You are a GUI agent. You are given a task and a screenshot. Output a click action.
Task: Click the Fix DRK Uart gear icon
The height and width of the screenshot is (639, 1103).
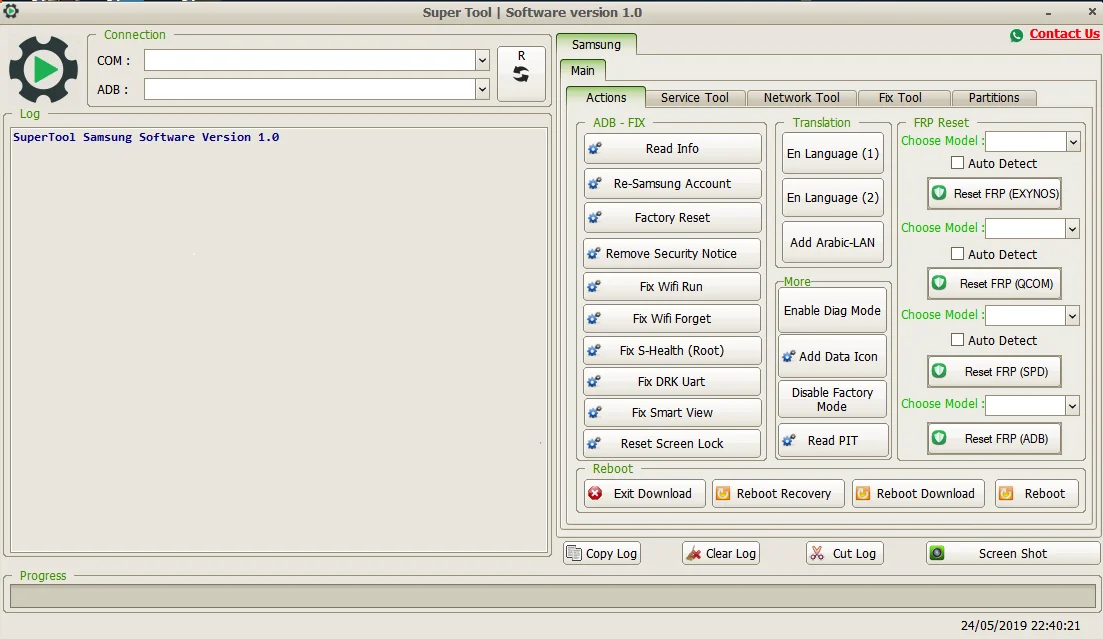(x=594, y=381)
